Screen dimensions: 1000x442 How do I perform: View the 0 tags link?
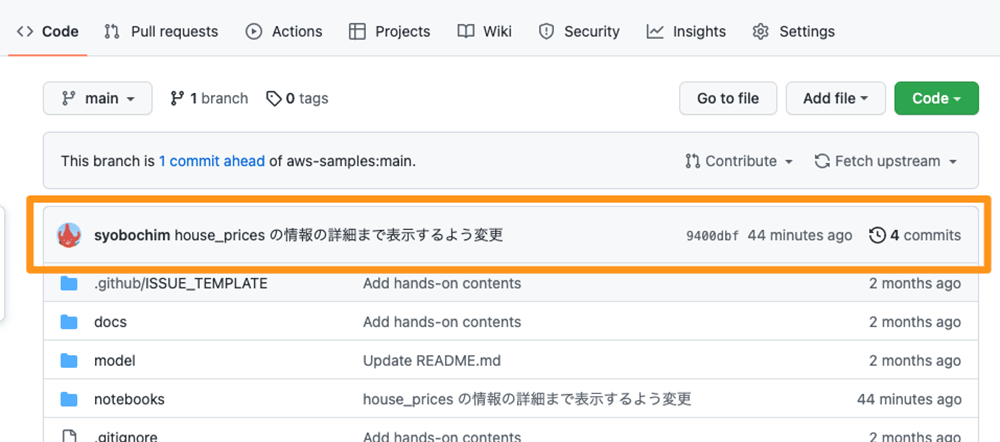coord(297,98)
